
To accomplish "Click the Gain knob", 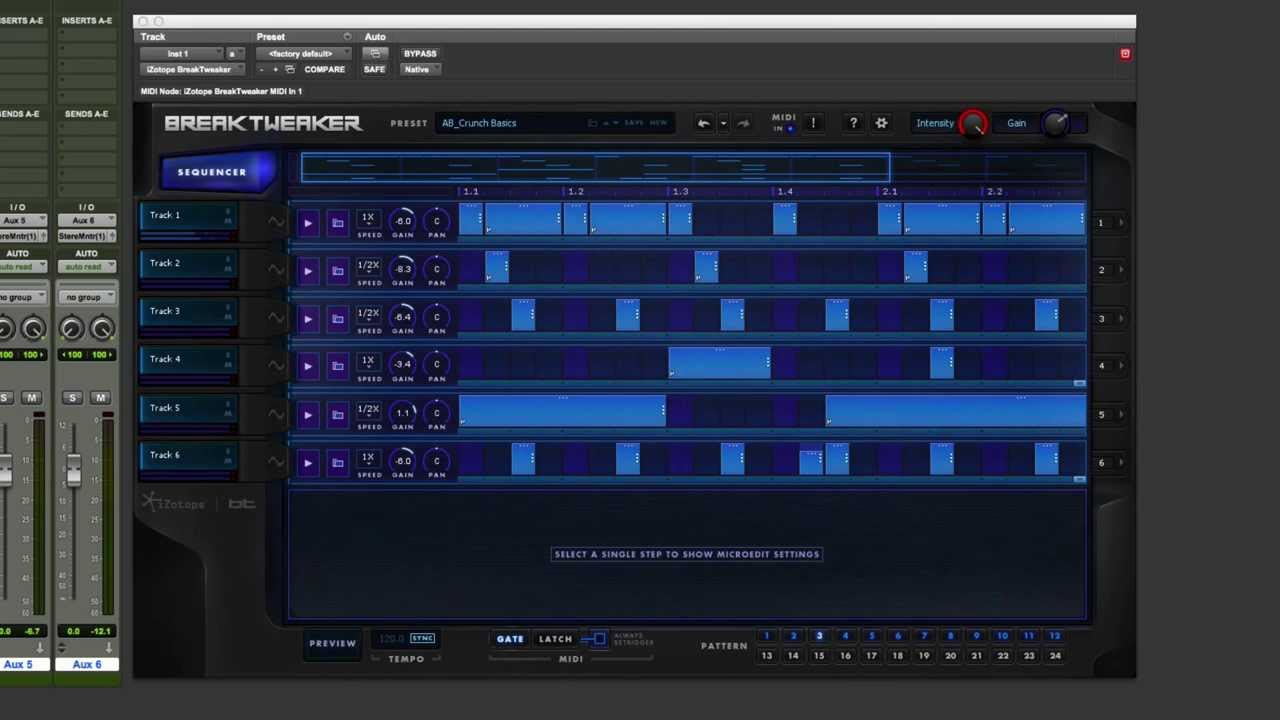I will click(1055, 124).
